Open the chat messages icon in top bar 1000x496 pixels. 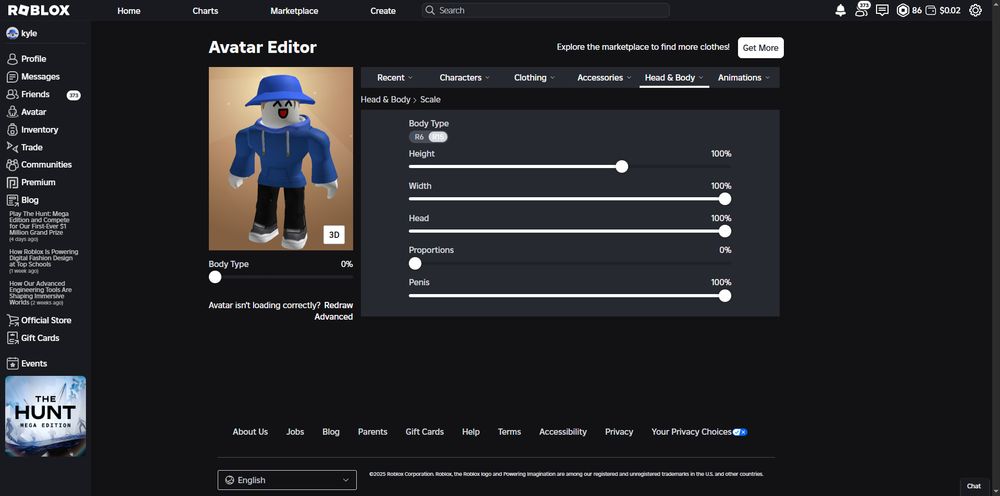point(882,10)
